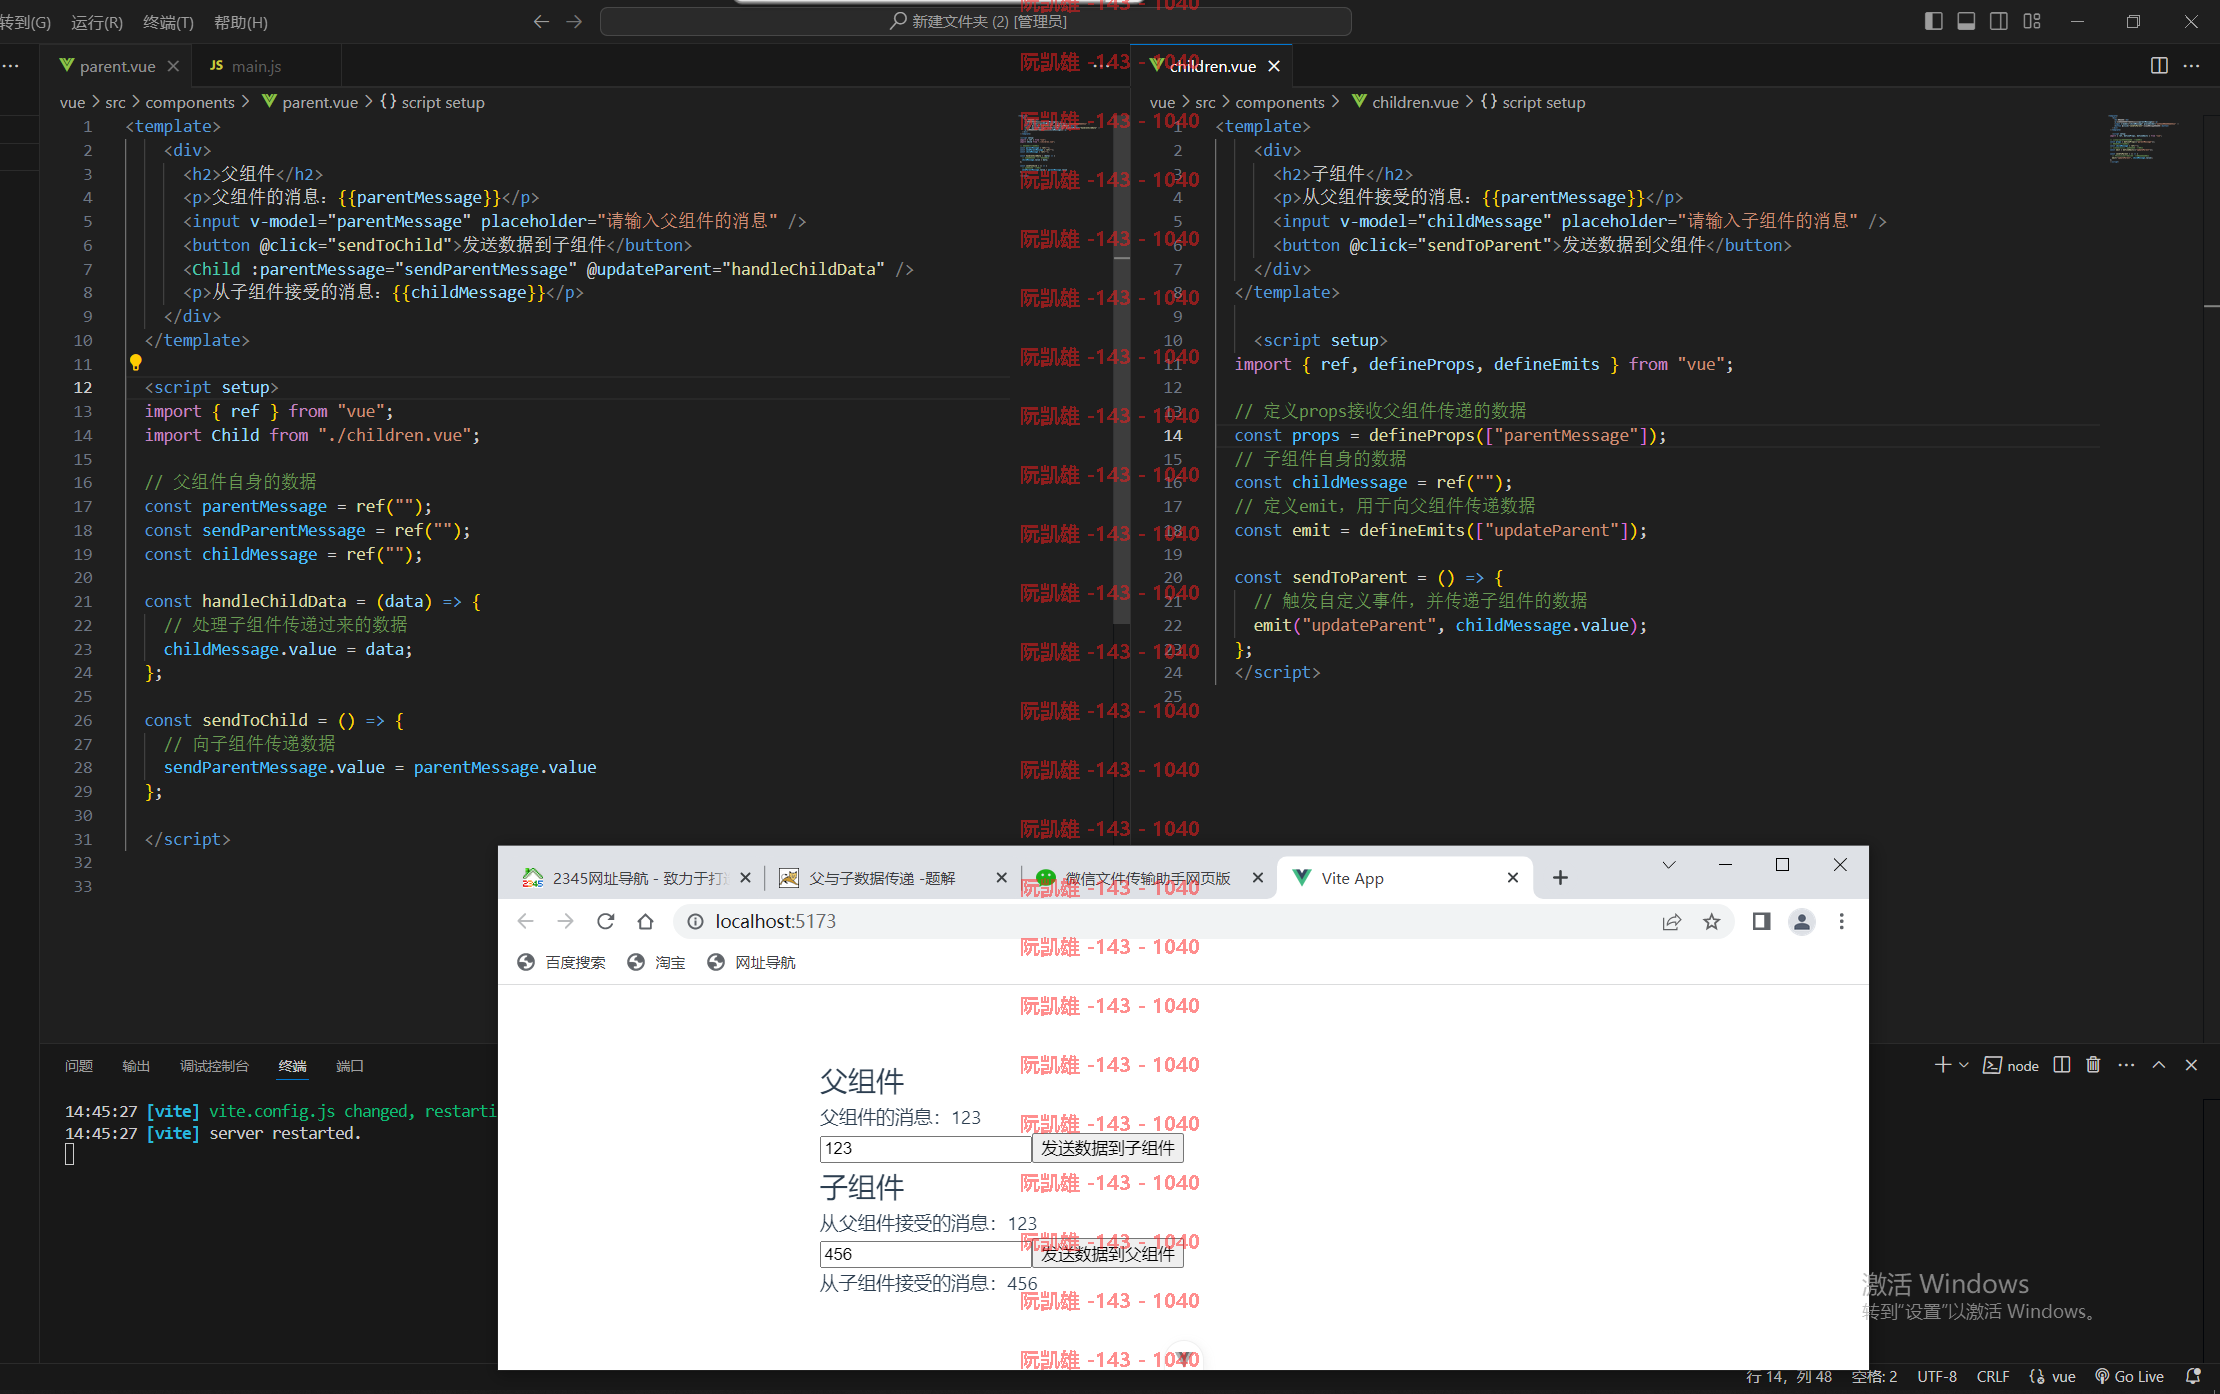The width and height of the screenshot is (2220, 1394).
Task: Toggle primary sidebar layout icon in VS Code
Action: click(1933, 21)
